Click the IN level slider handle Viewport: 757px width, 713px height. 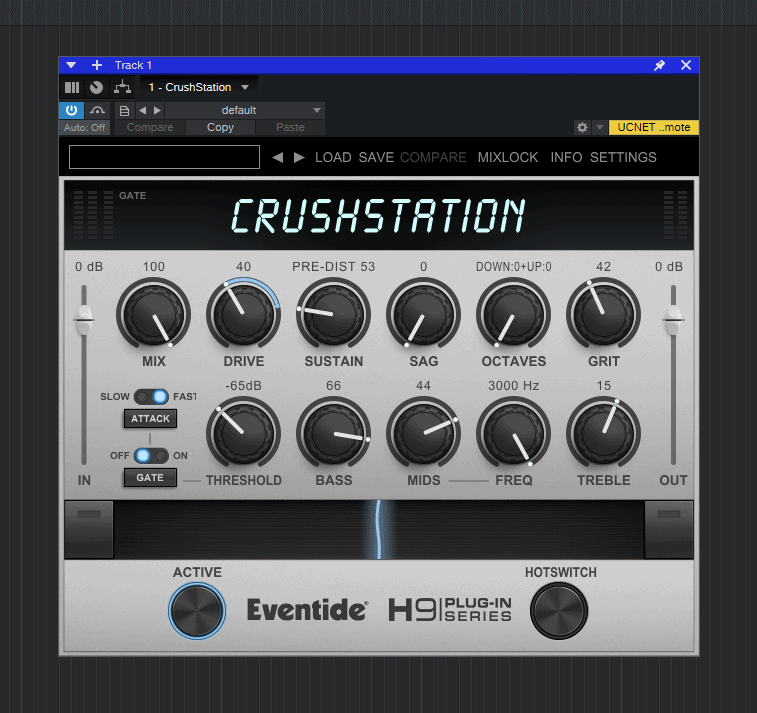(84, 318)
